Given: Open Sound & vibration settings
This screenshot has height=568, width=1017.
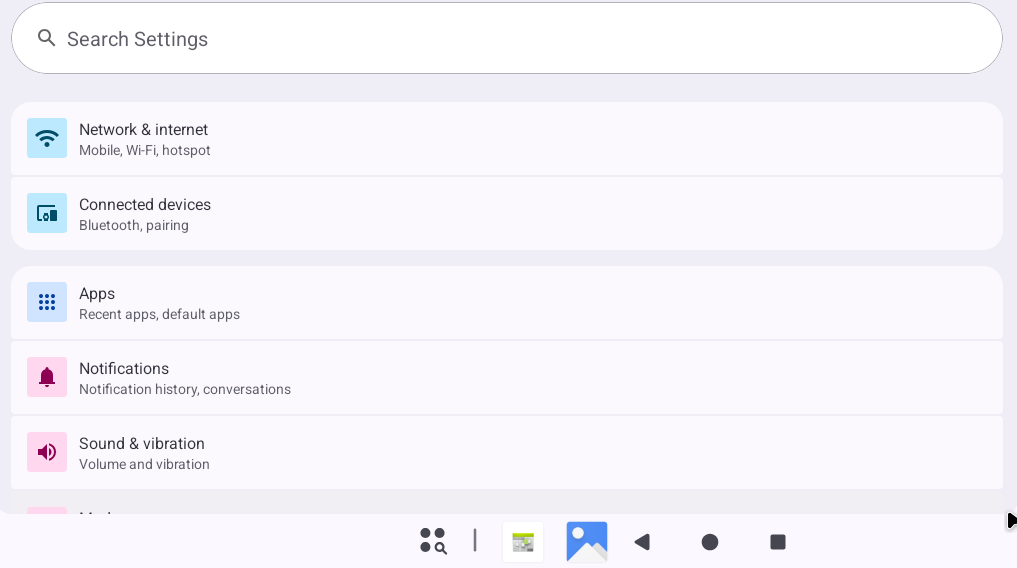Looking at the screenshot, I should pos(507,453).
